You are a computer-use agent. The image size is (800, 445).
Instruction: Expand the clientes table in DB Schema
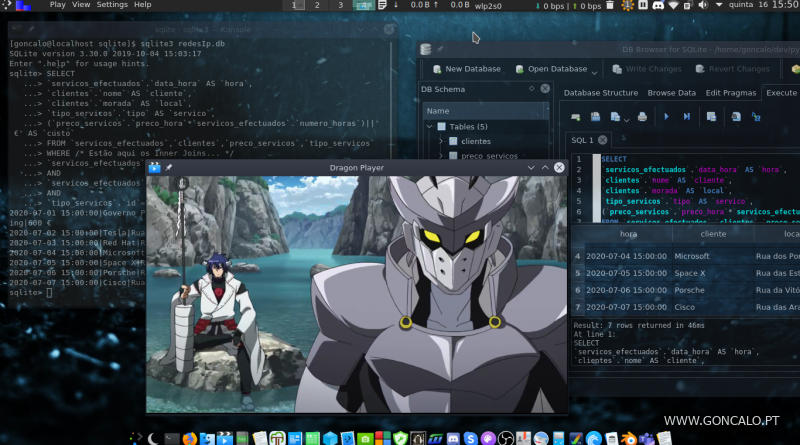(x=439, y=142)
